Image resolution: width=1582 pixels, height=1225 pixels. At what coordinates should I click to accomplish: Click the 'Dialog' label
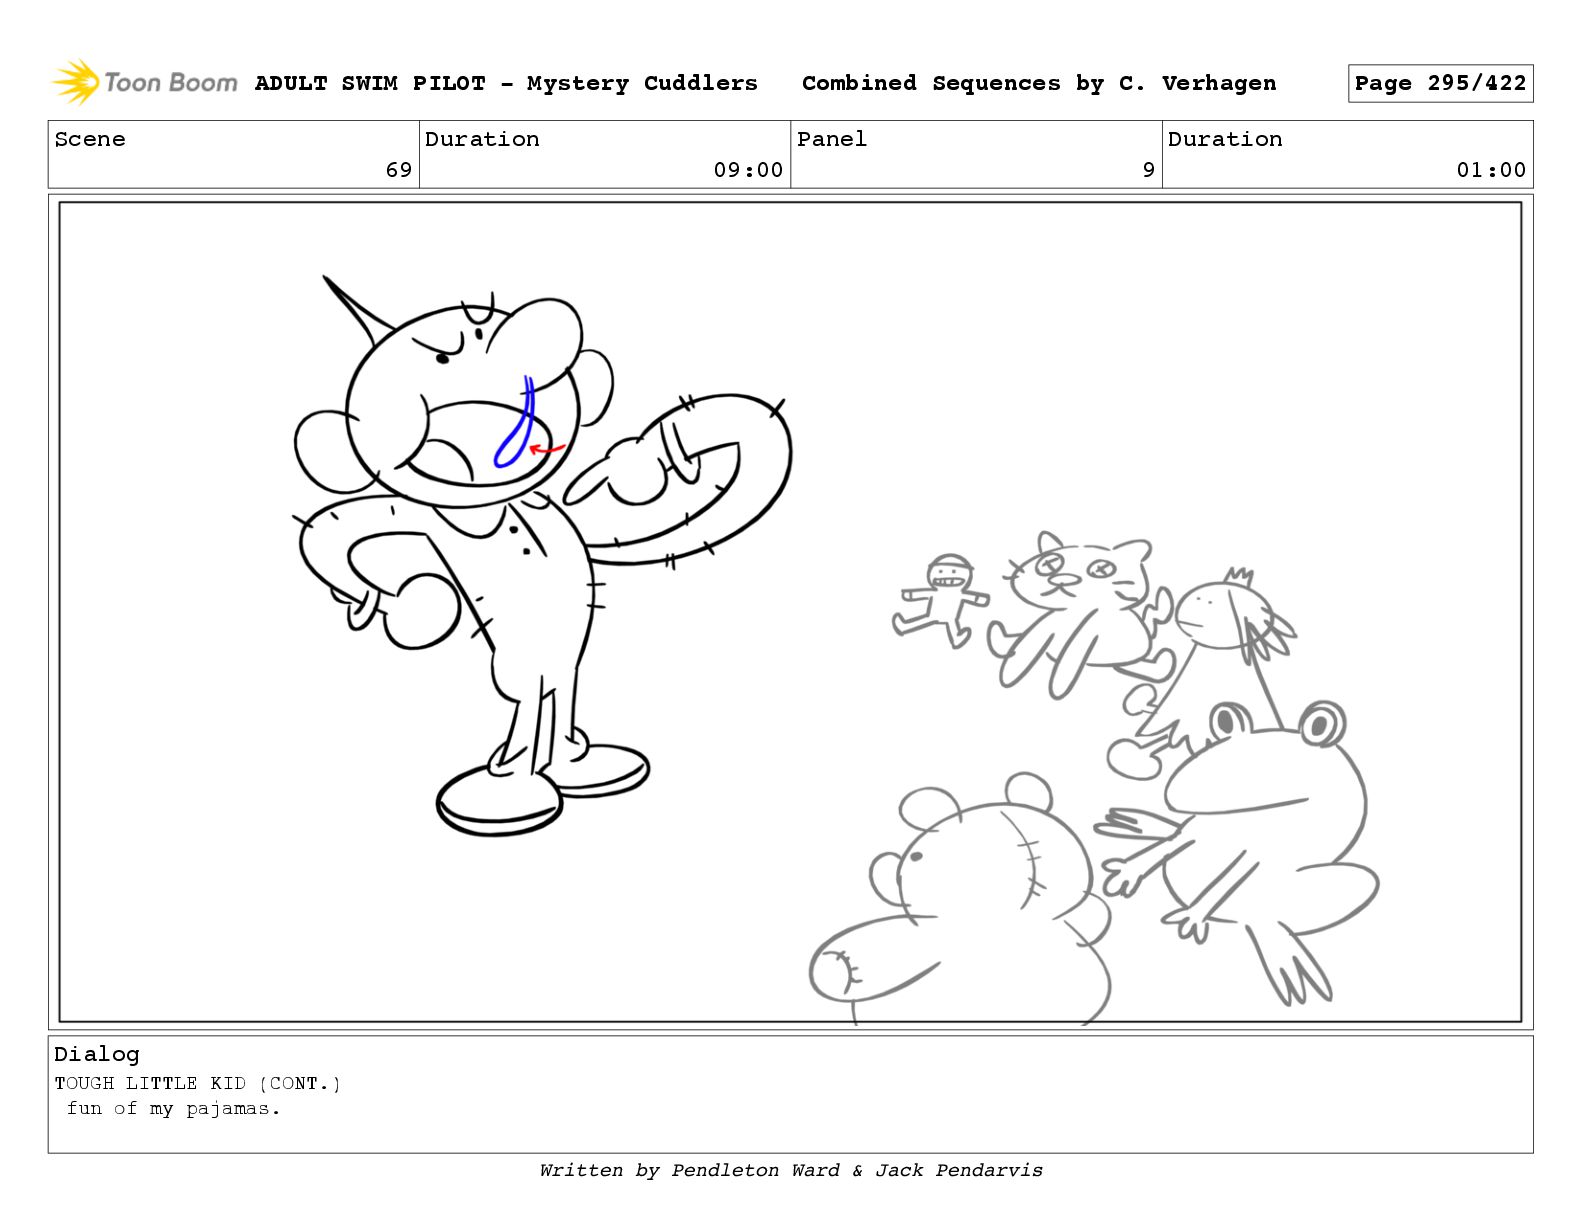pos(97,1054)
